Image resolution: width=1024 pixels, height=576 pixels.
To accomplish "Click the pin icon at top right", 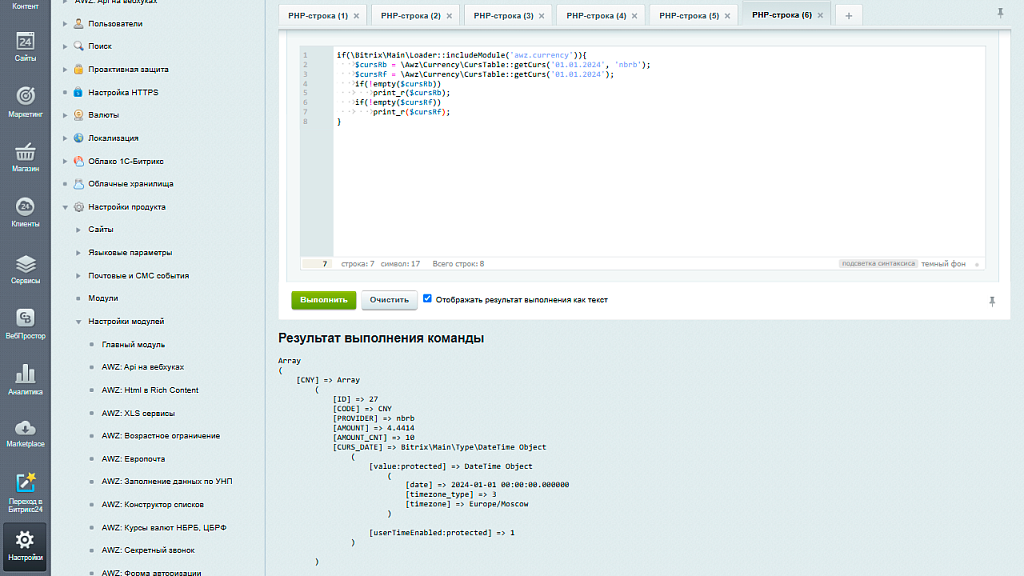I will [1000, 13].
